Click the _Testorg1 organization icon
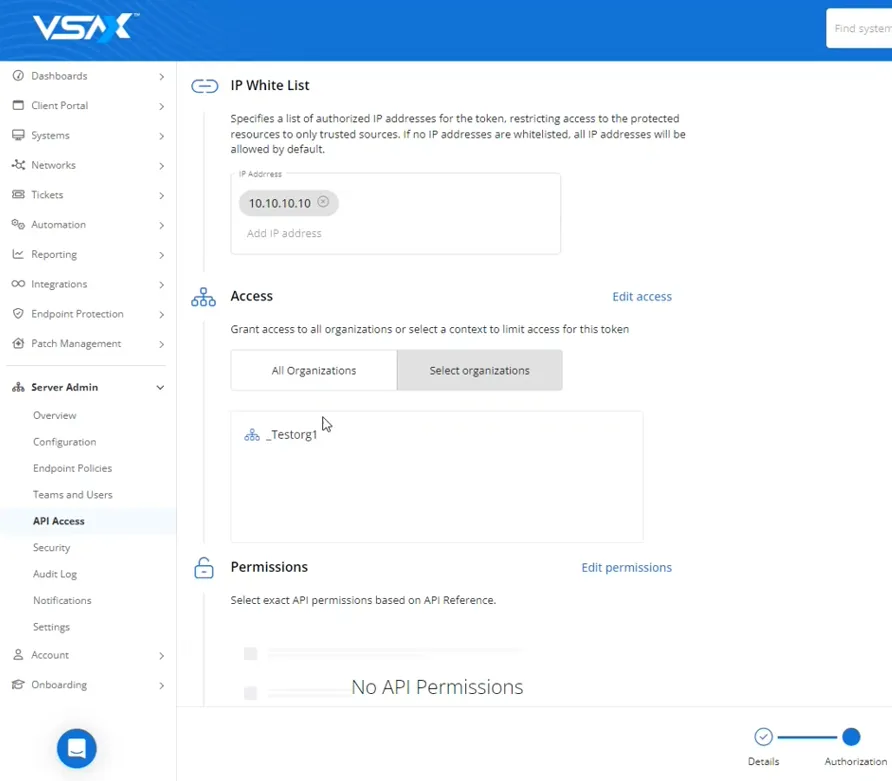The width and height of the screenshot is (892, 781). click(x=252, y=435)
